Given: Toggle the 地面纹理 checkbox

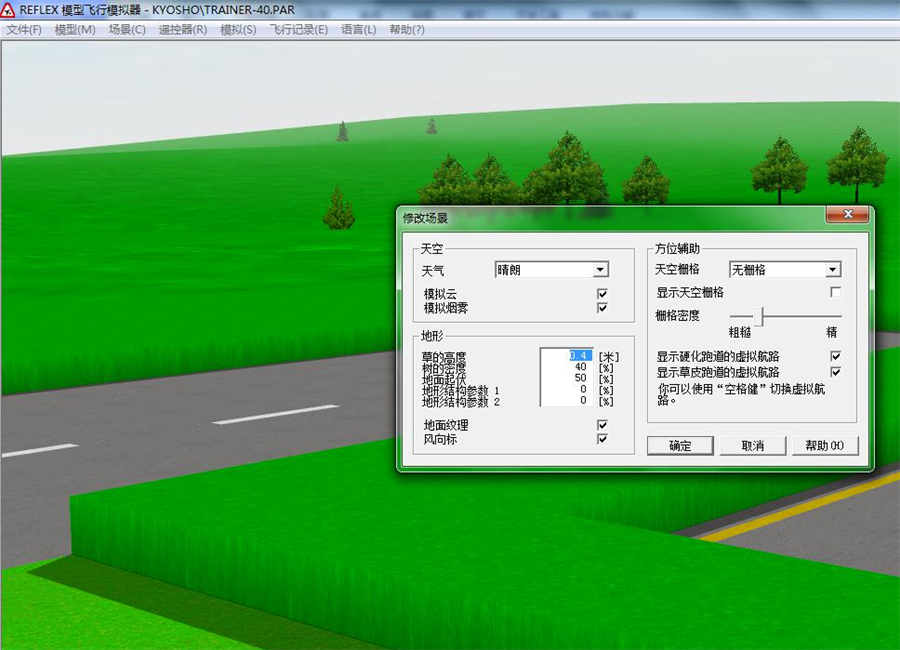Looking at the screenshot, I should click(602, 425).
